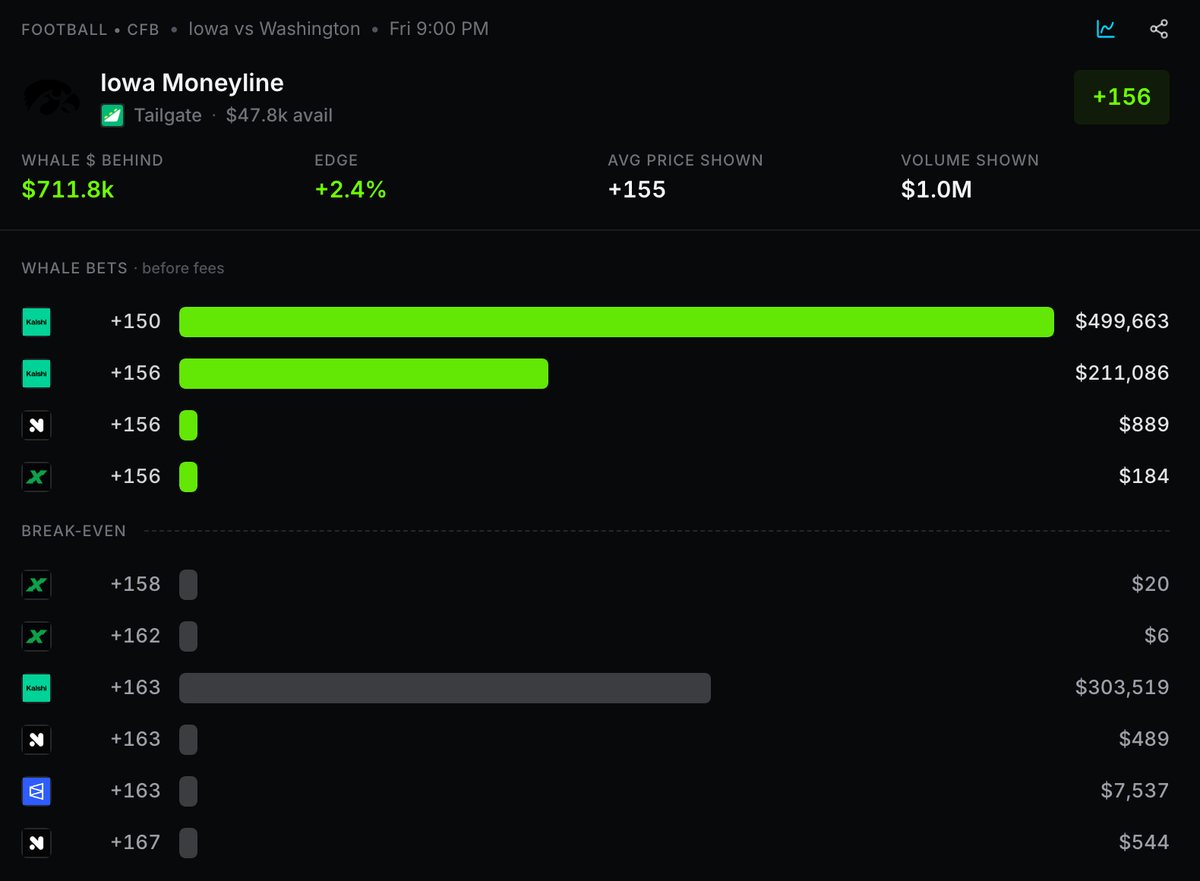Click the N logo on +167 row
The height and width of the screenshot is (881, 1200).
tap(36, 843)
